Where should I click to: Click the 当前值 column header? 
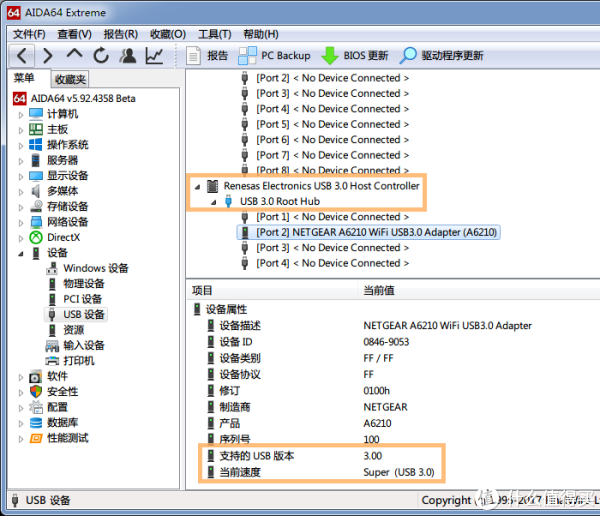[378, 291]
